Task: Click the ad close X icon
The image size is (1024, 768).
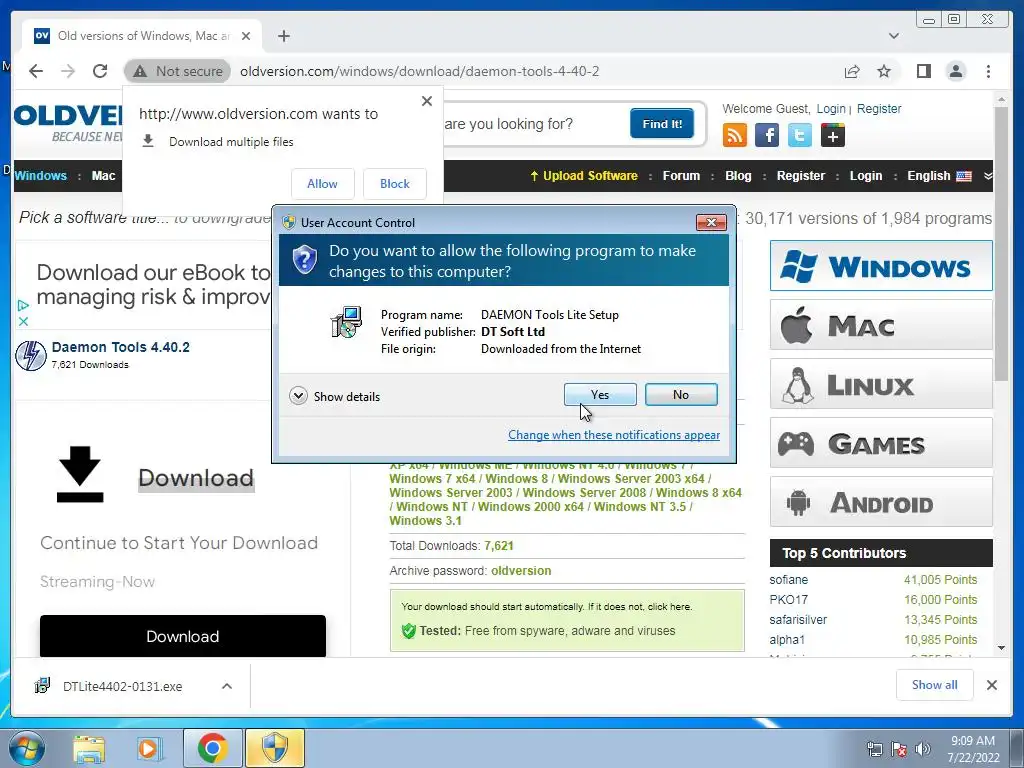Action: (x=23, y=321)
